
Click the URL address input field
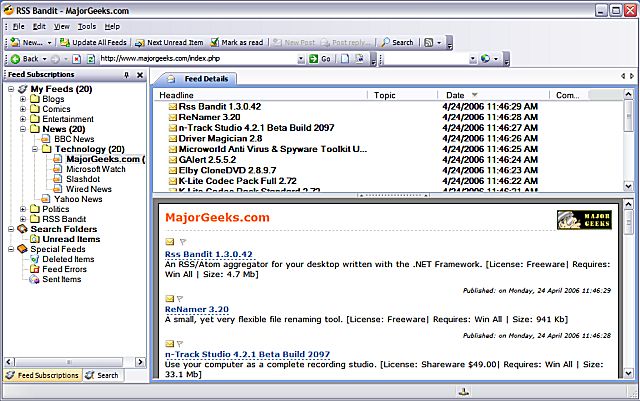(200, 59)
